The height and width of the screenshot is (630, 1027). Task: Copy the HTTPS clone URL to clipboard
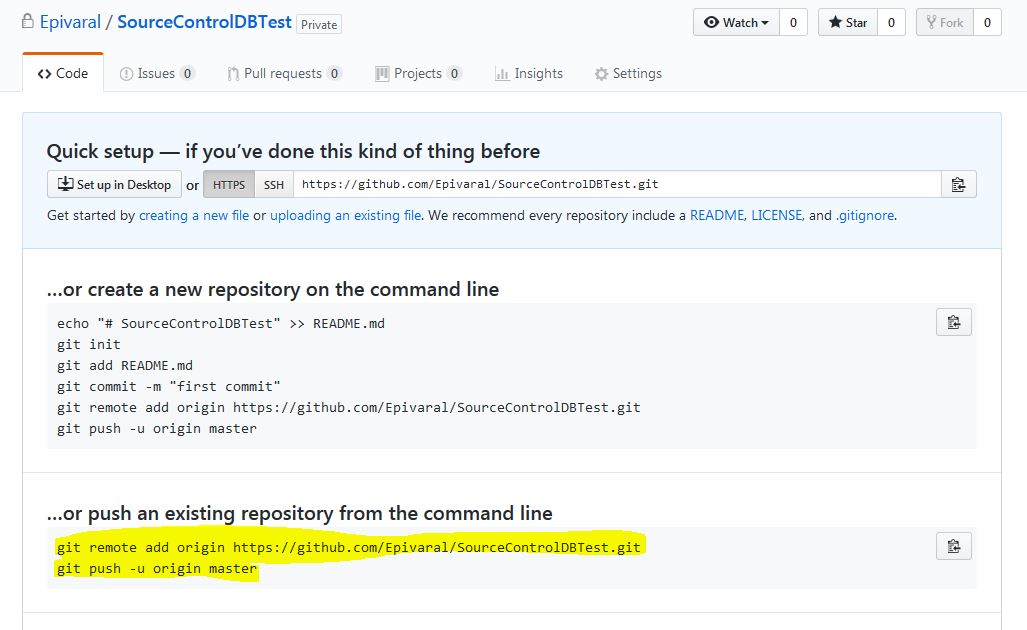(x=958, y=184)
